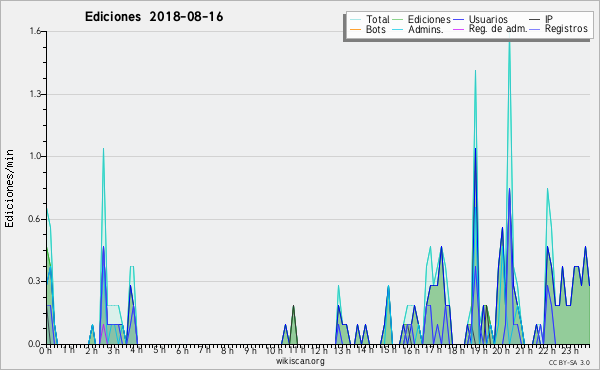Click the CC BY-SA 3.0 license text
The height and width of the screenshot is (370, 600).
click(x=569, y=362)
